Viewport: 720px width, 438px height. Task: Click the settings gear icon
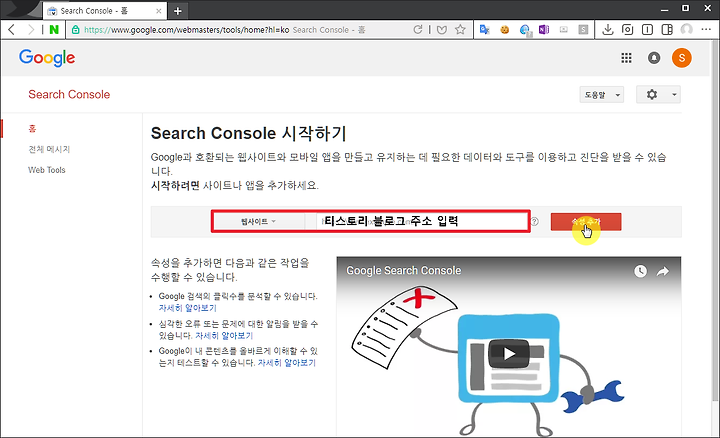(x=652, y=95)
